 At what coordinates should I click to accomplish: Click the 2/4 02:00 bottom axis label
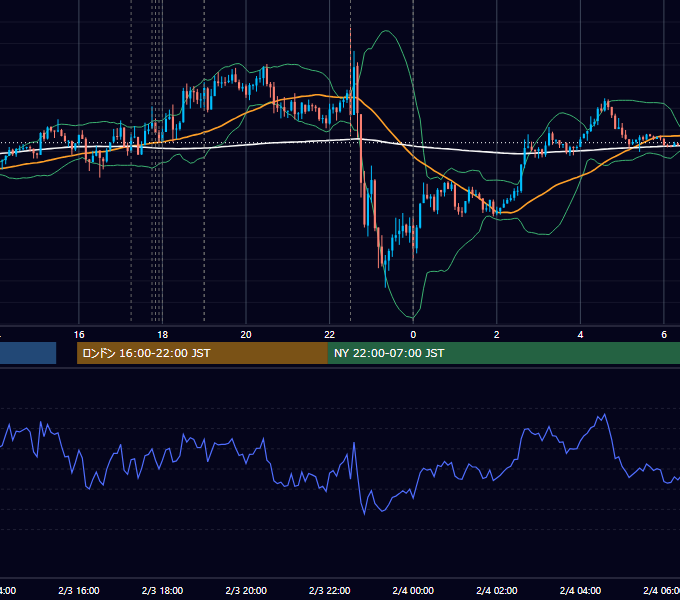tap(497, 590)
